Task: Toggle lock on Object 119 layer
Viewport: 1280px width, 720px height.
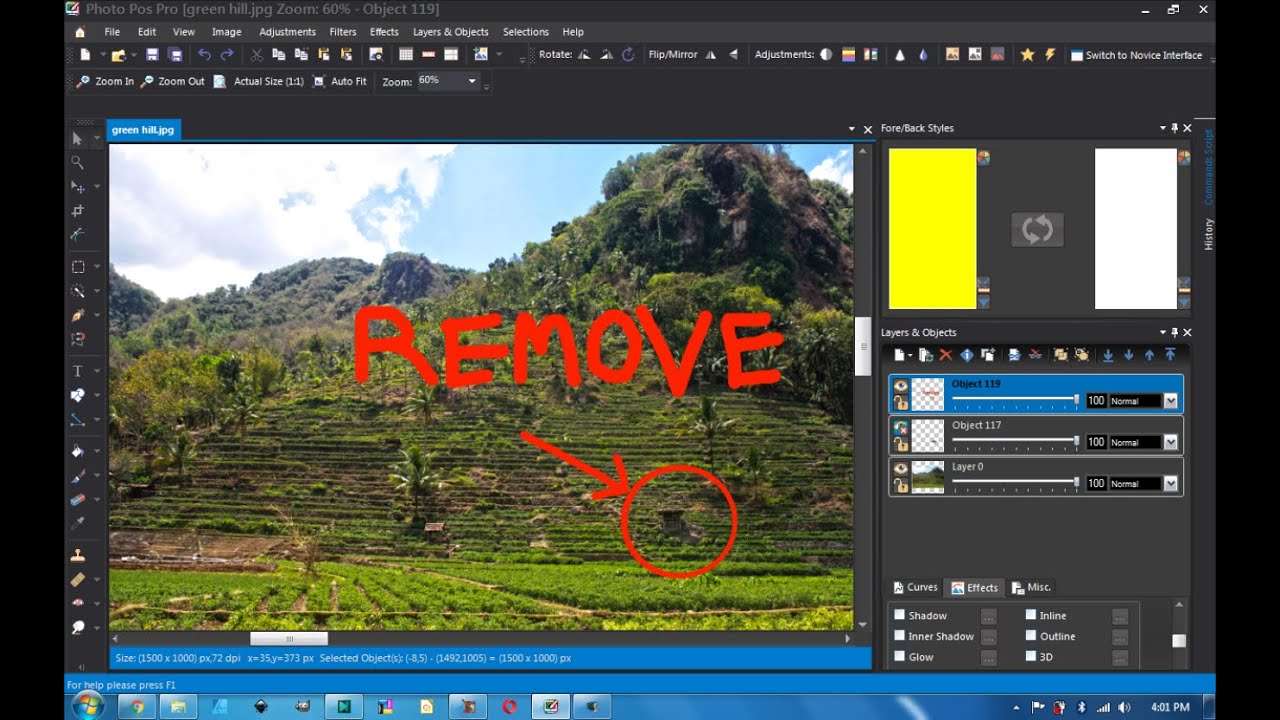Action: pyautogui.click(x=901, y=402)
